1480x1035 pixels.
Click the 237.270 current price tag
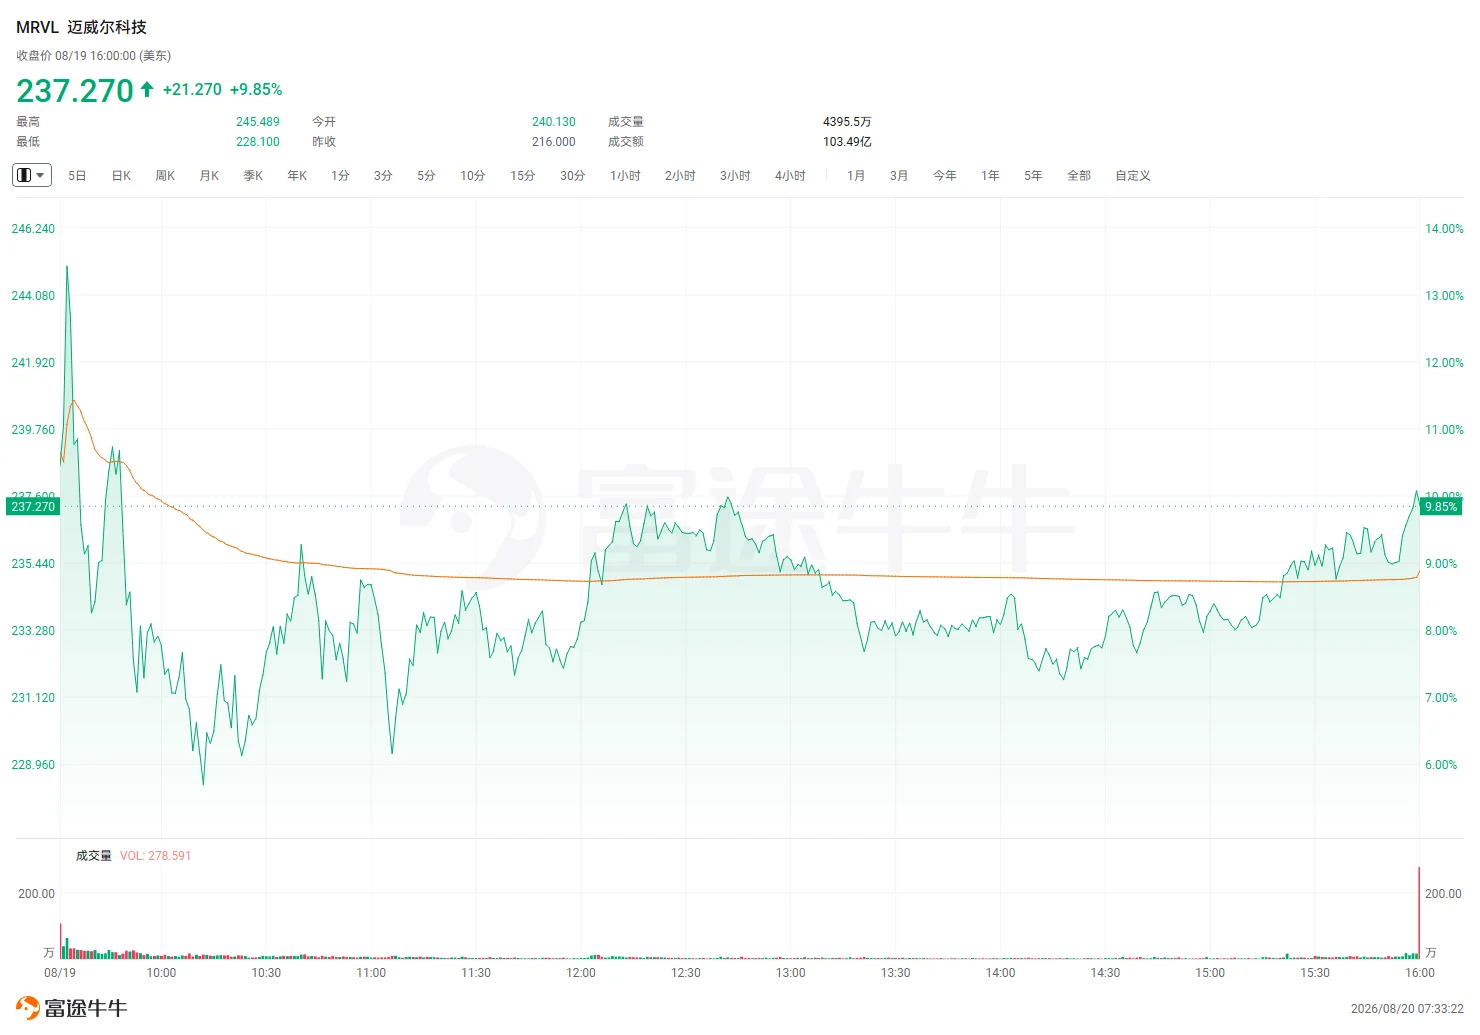click(33, 507)
